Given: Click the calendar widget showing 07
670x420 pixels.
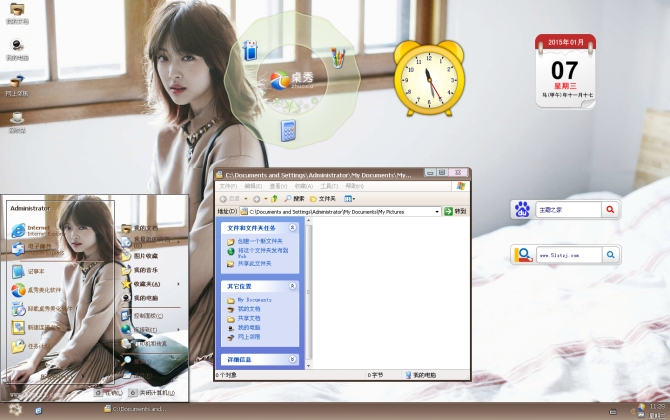Looking at the screenshot, I should [x=565, y=71].
